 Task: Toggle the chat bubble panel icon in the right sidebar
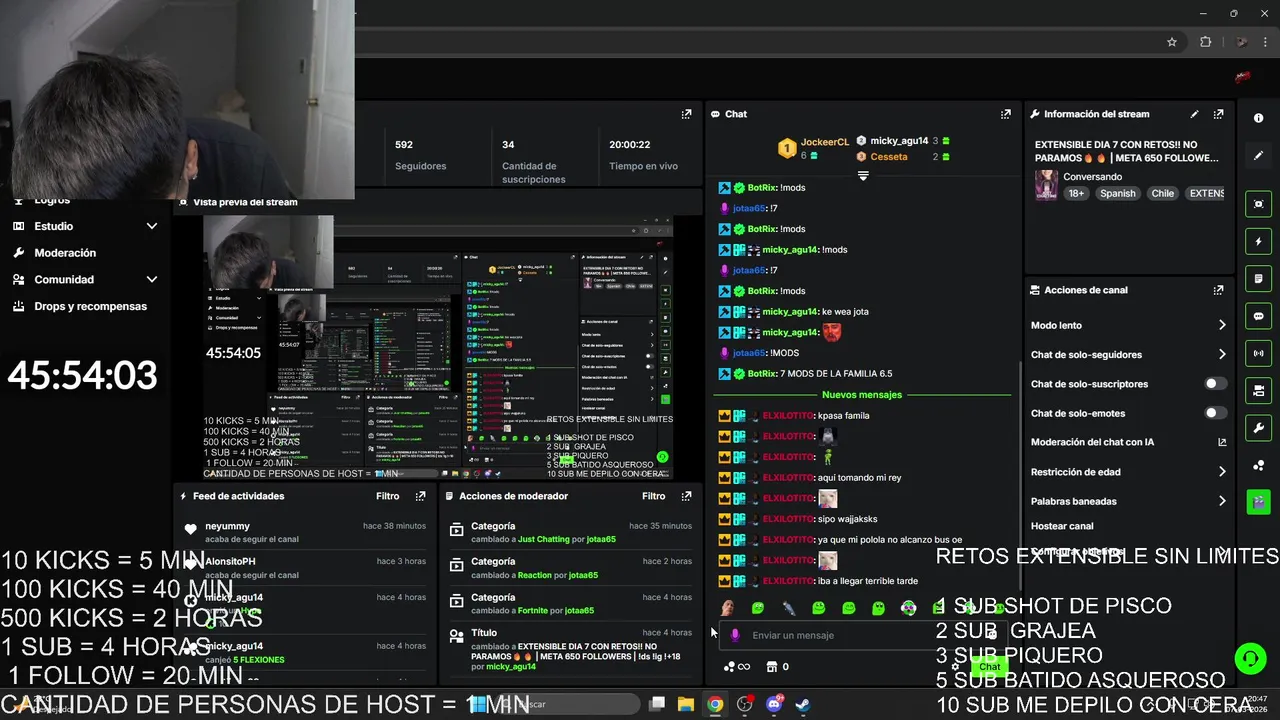1258,316
